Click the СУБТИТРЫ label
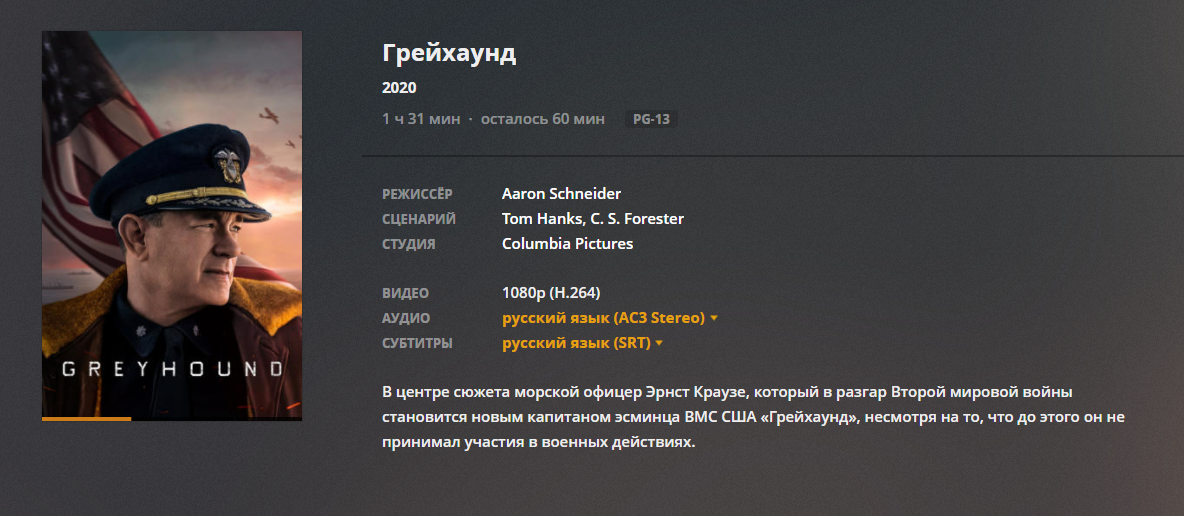This screenshot has width=1184, height=516. pos(417,343)
